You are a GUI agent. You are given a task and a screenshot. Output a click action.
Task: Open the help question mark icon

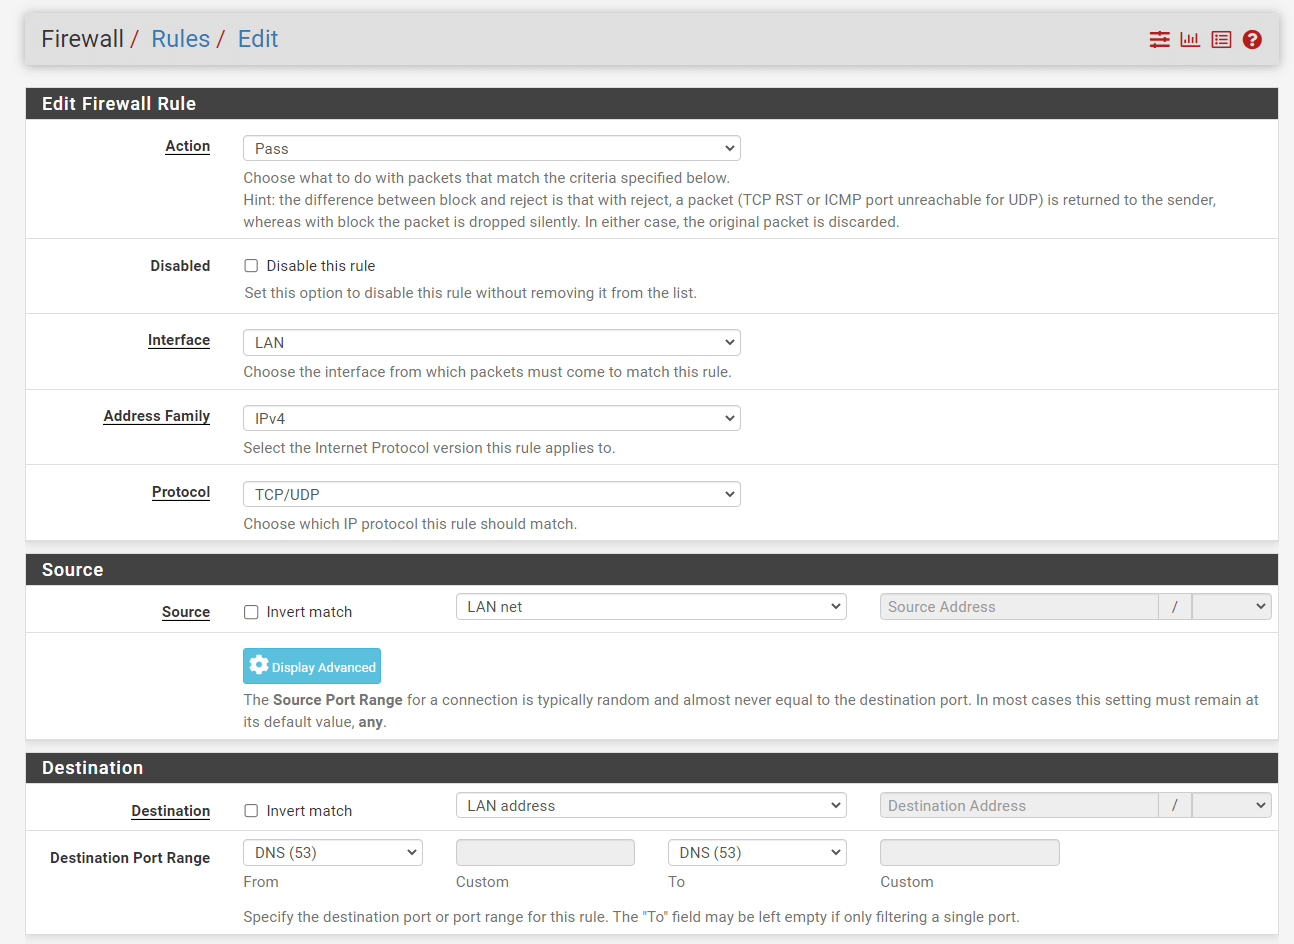pos(1252,39)
